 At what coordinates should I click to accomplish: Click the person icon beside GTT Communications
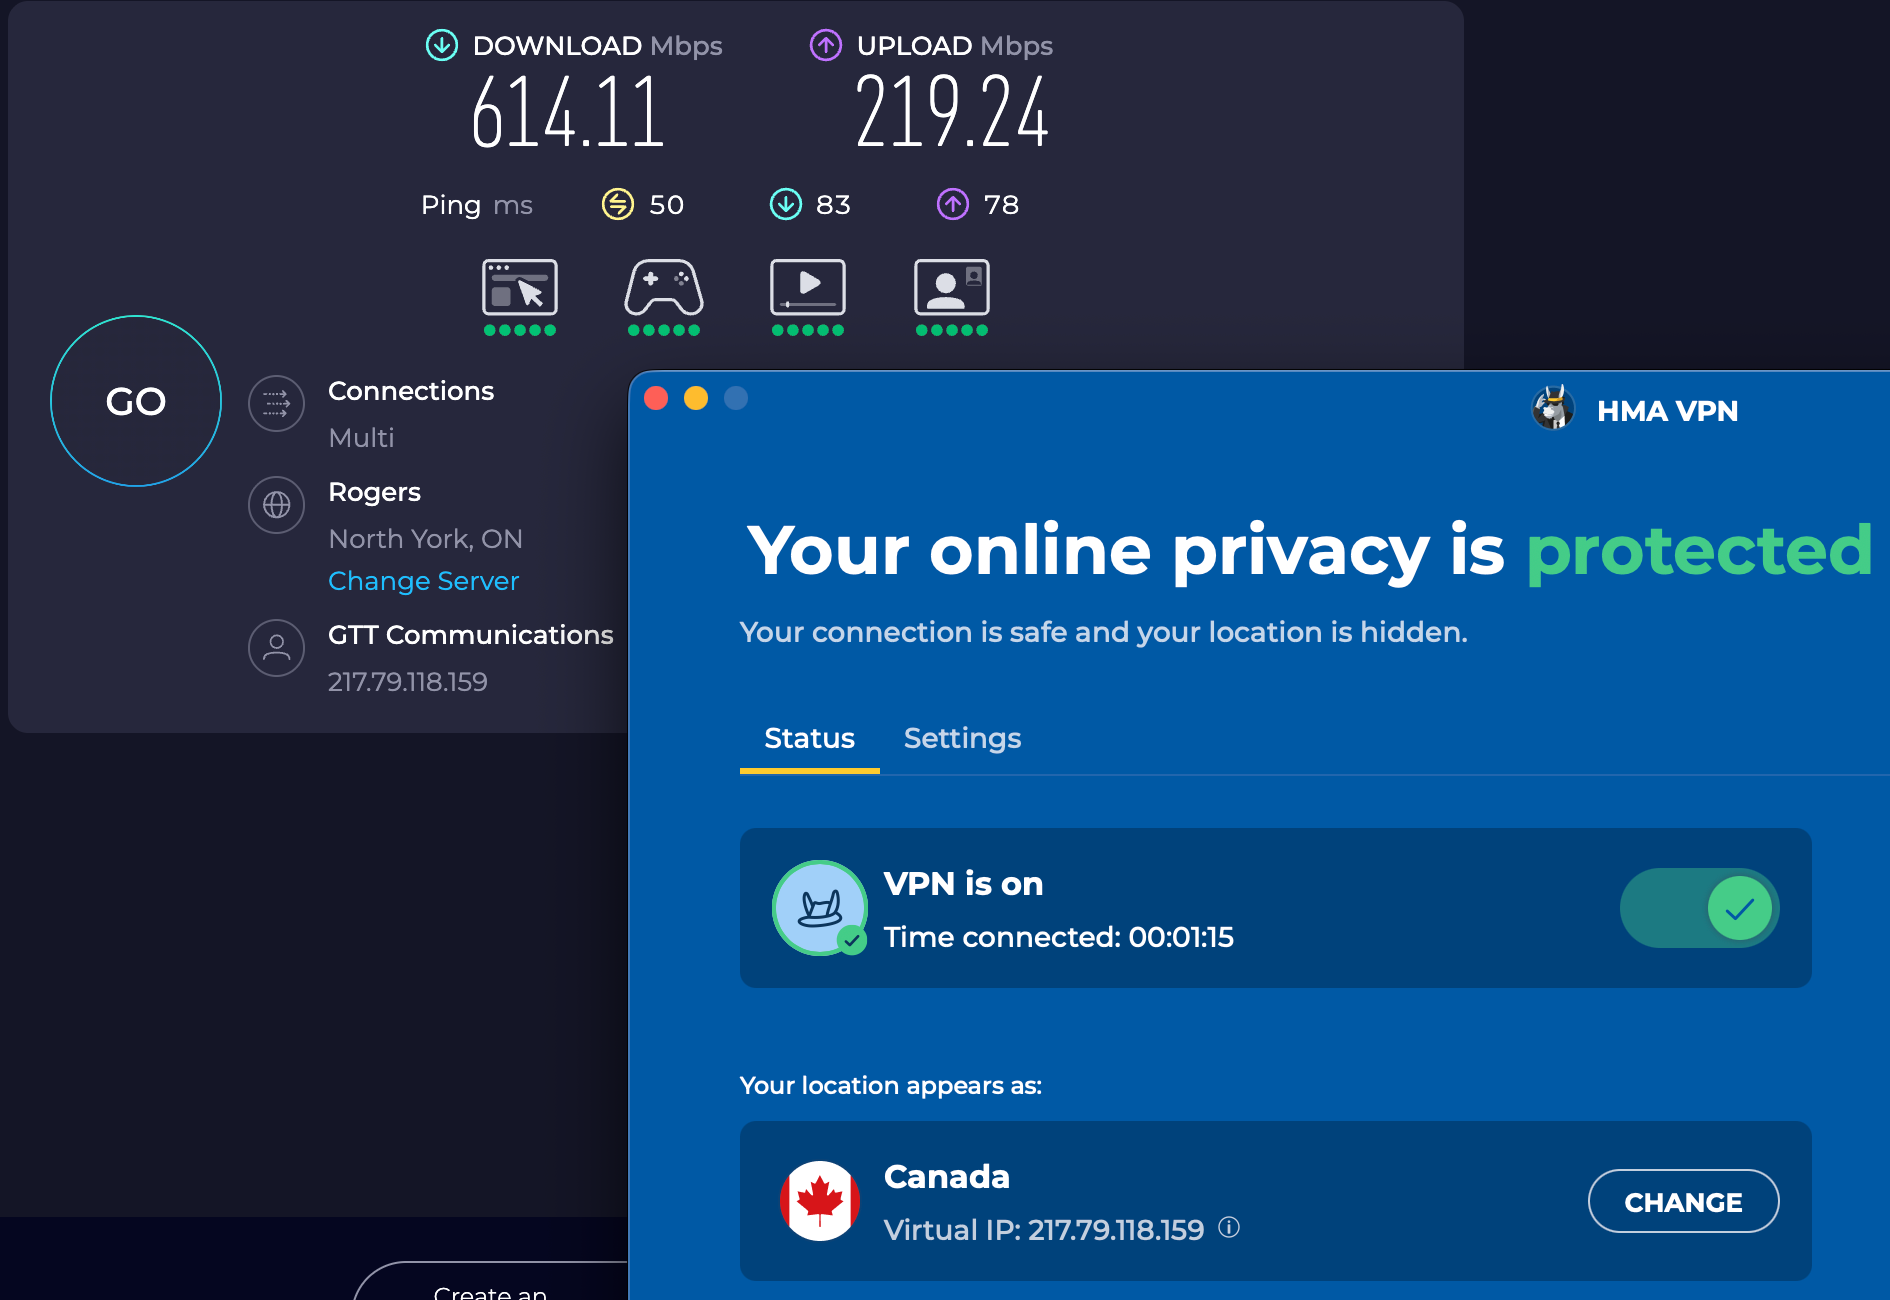(x=276, y=648)
